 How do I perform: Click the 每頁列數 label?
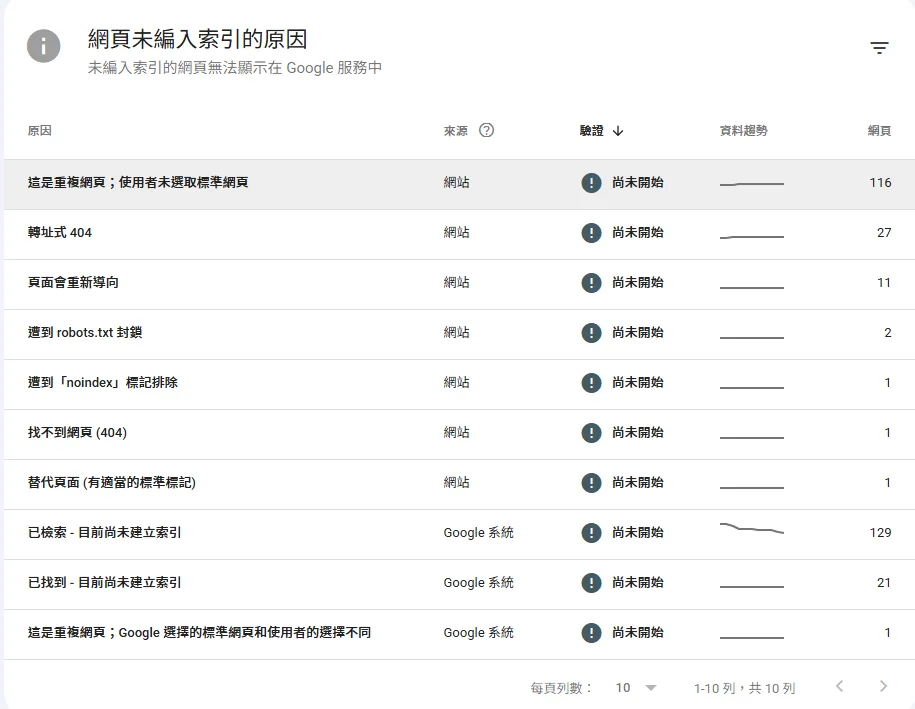pyautogui.click(x=561, y=689)
